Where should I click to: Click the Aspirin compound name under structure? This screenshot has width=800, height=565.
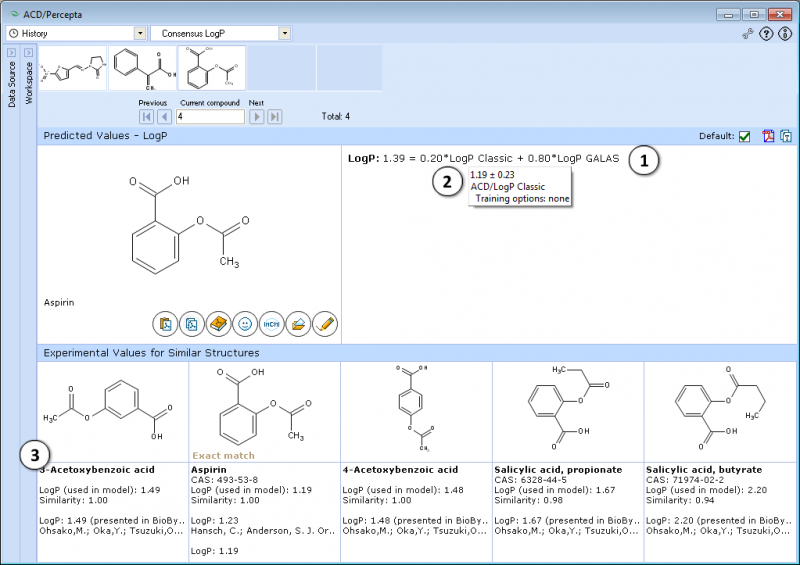coord(59,303)
